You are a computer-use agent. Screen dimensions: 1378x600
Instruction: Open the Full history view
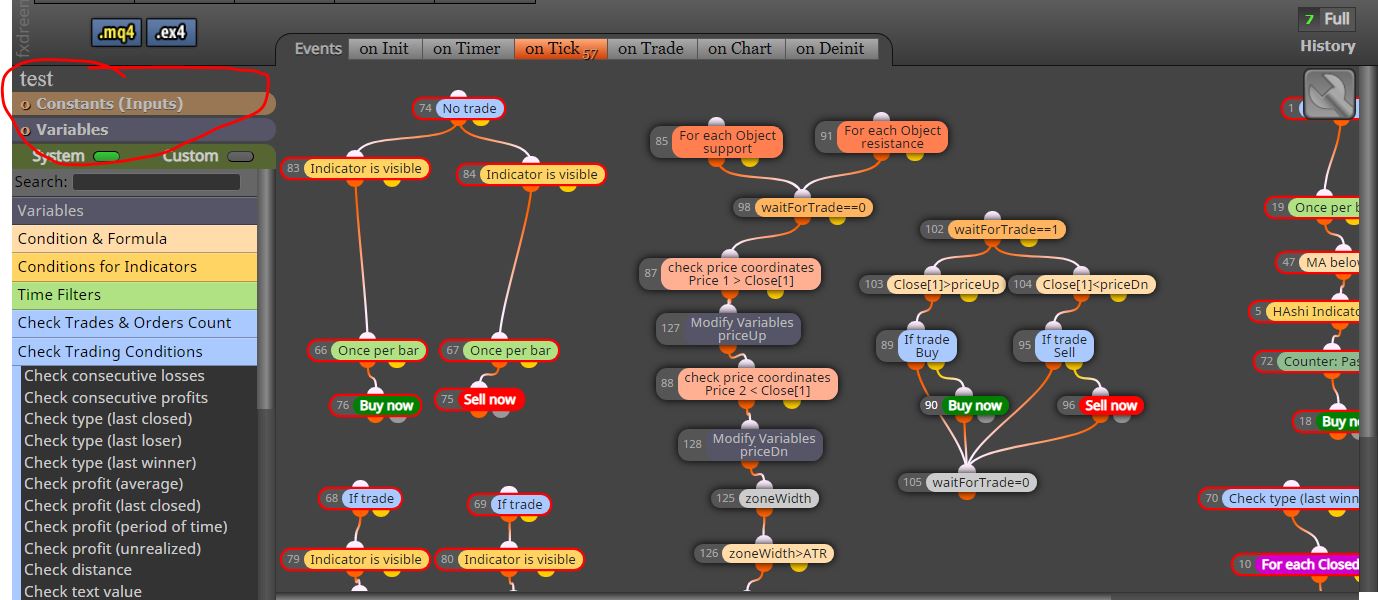point(1326,19)
